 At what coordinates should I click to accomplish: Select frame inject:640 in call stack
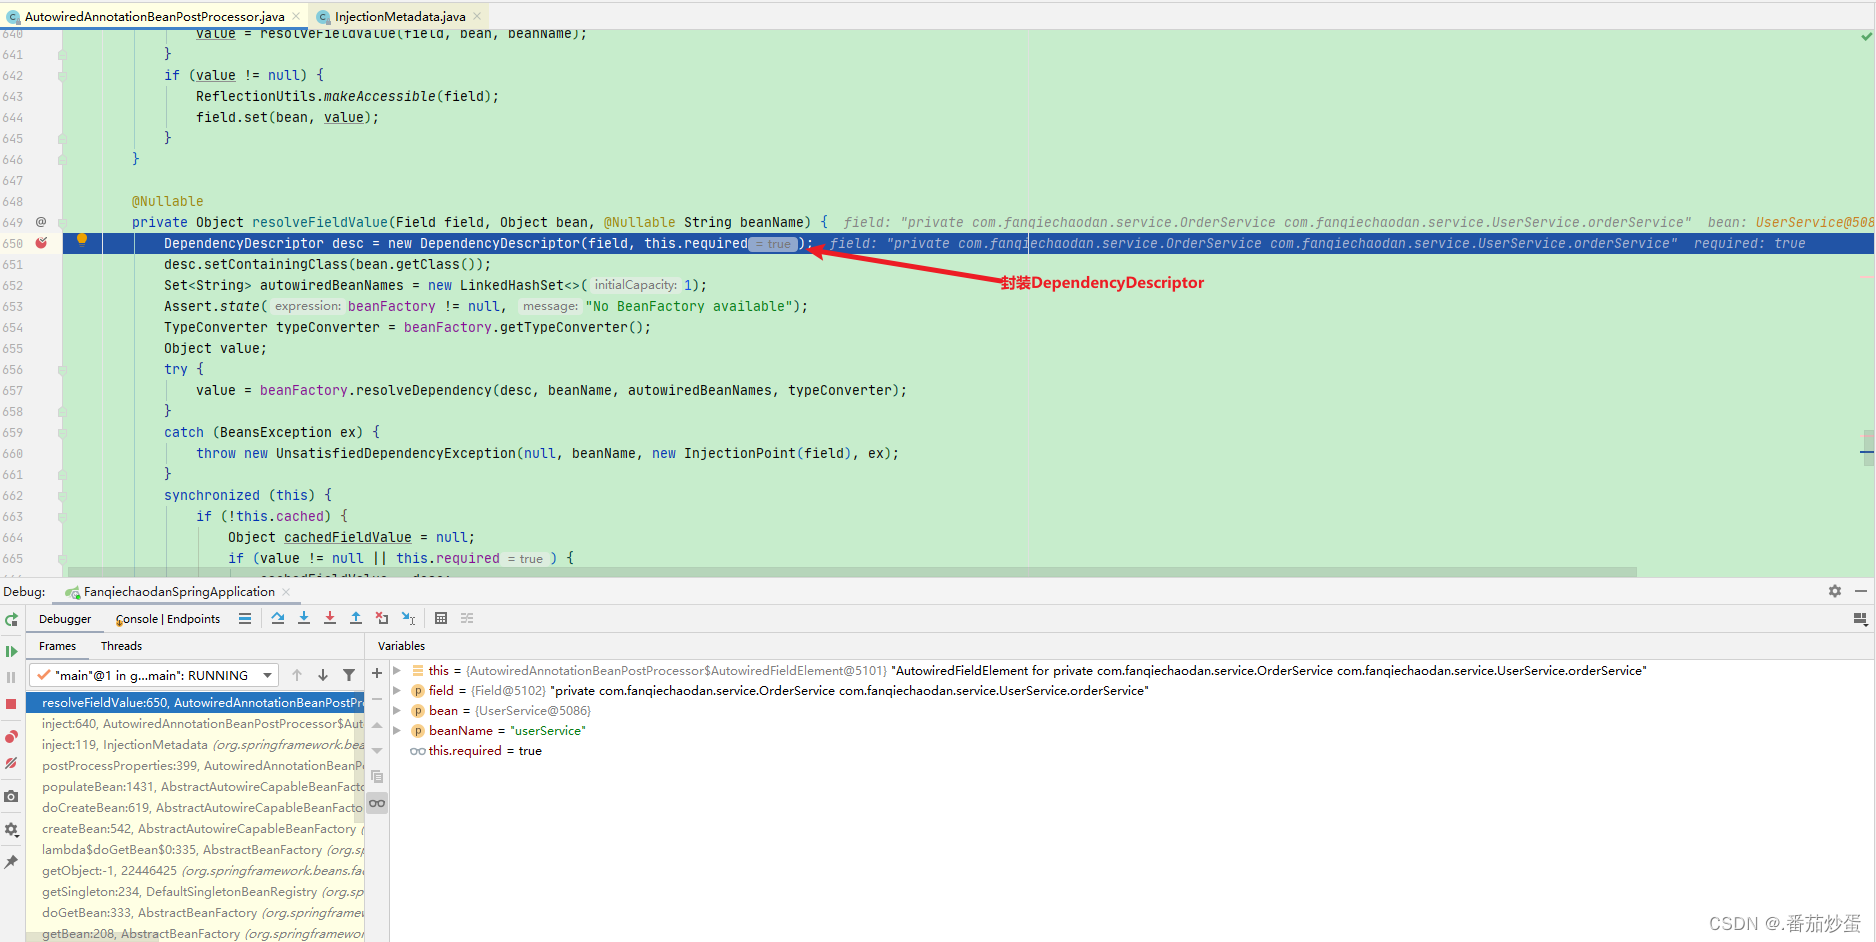pos(195,724)
